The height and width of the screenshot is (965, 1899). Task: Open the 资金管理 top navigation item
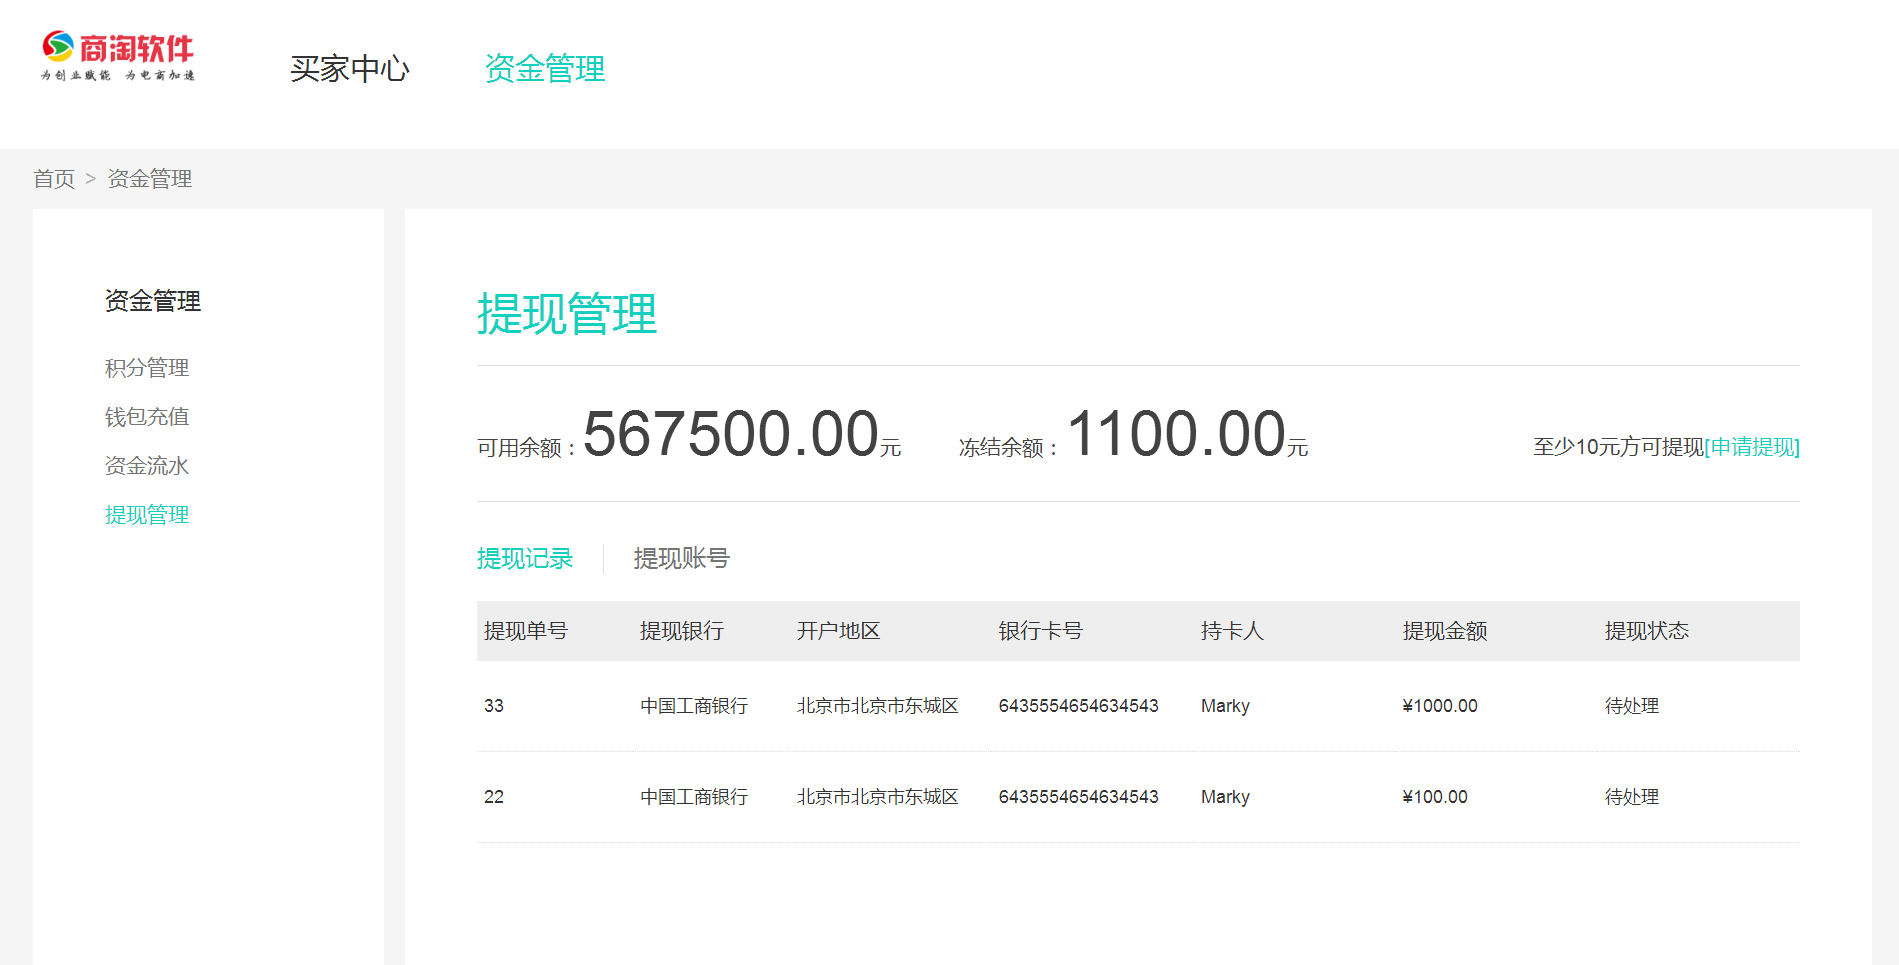pos(544,68)
